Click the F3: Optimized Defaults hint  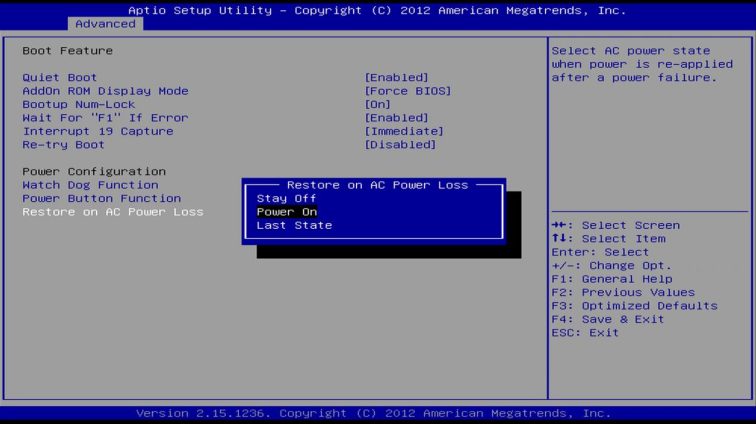(634, 306)
